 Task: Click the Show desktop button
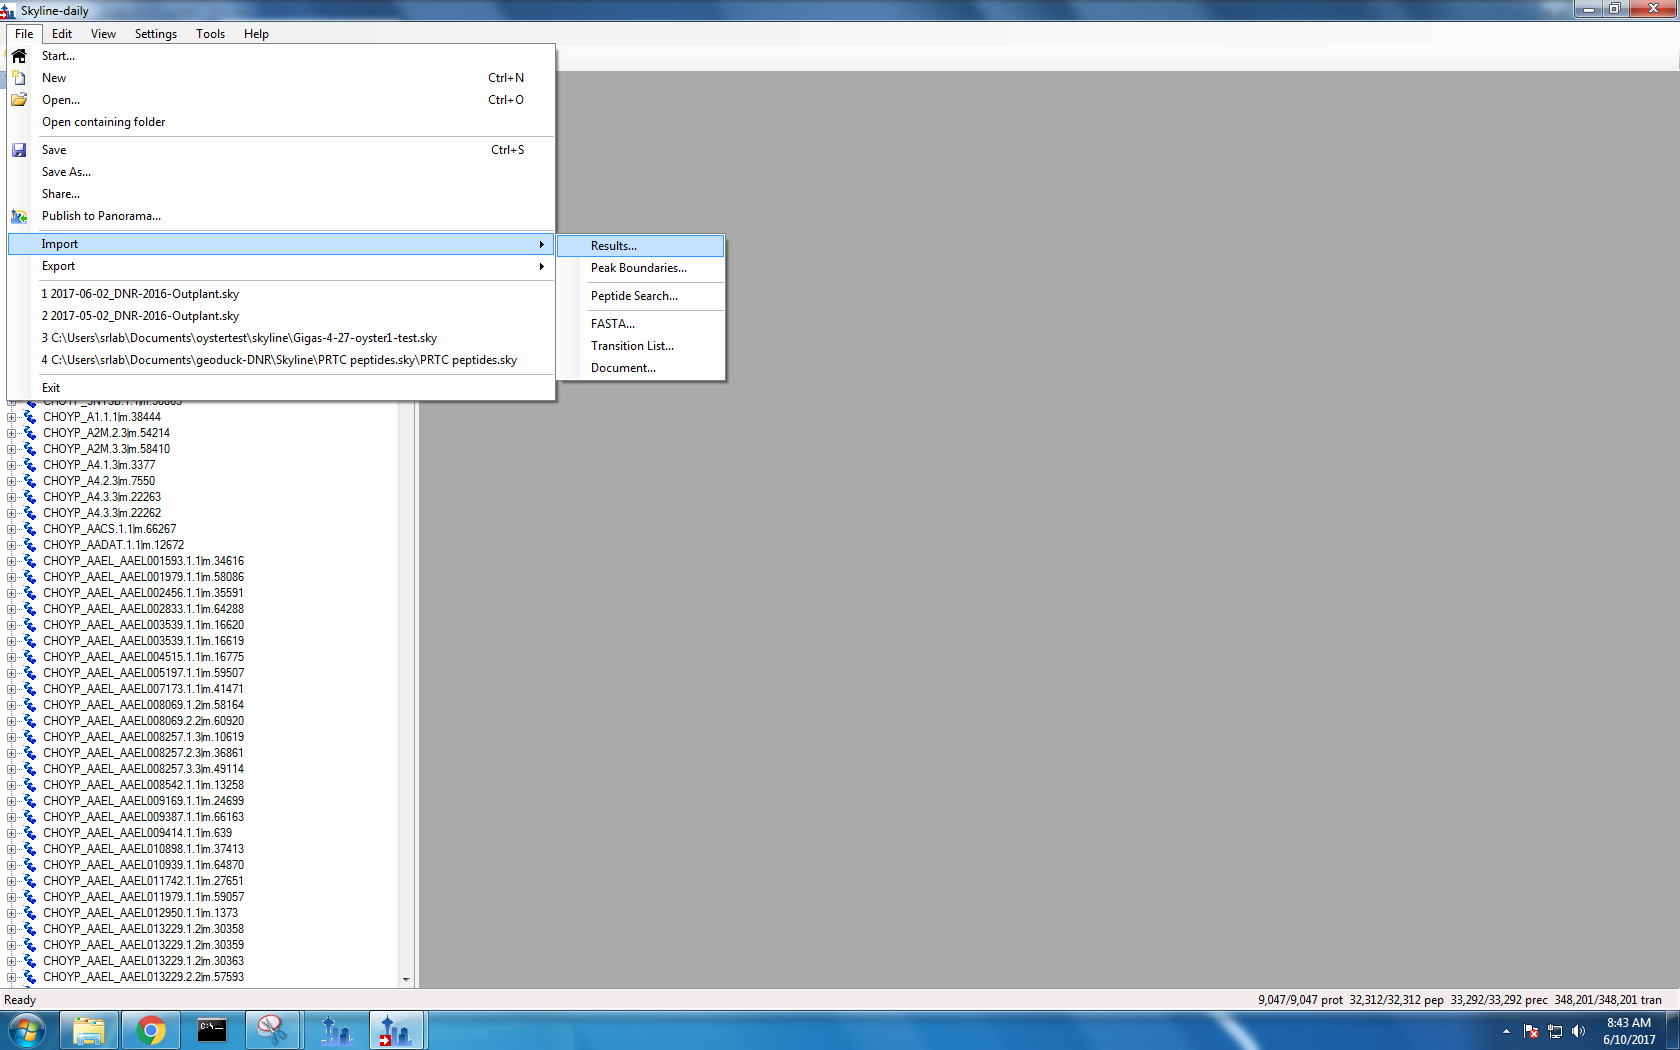pos(1672,1031)
